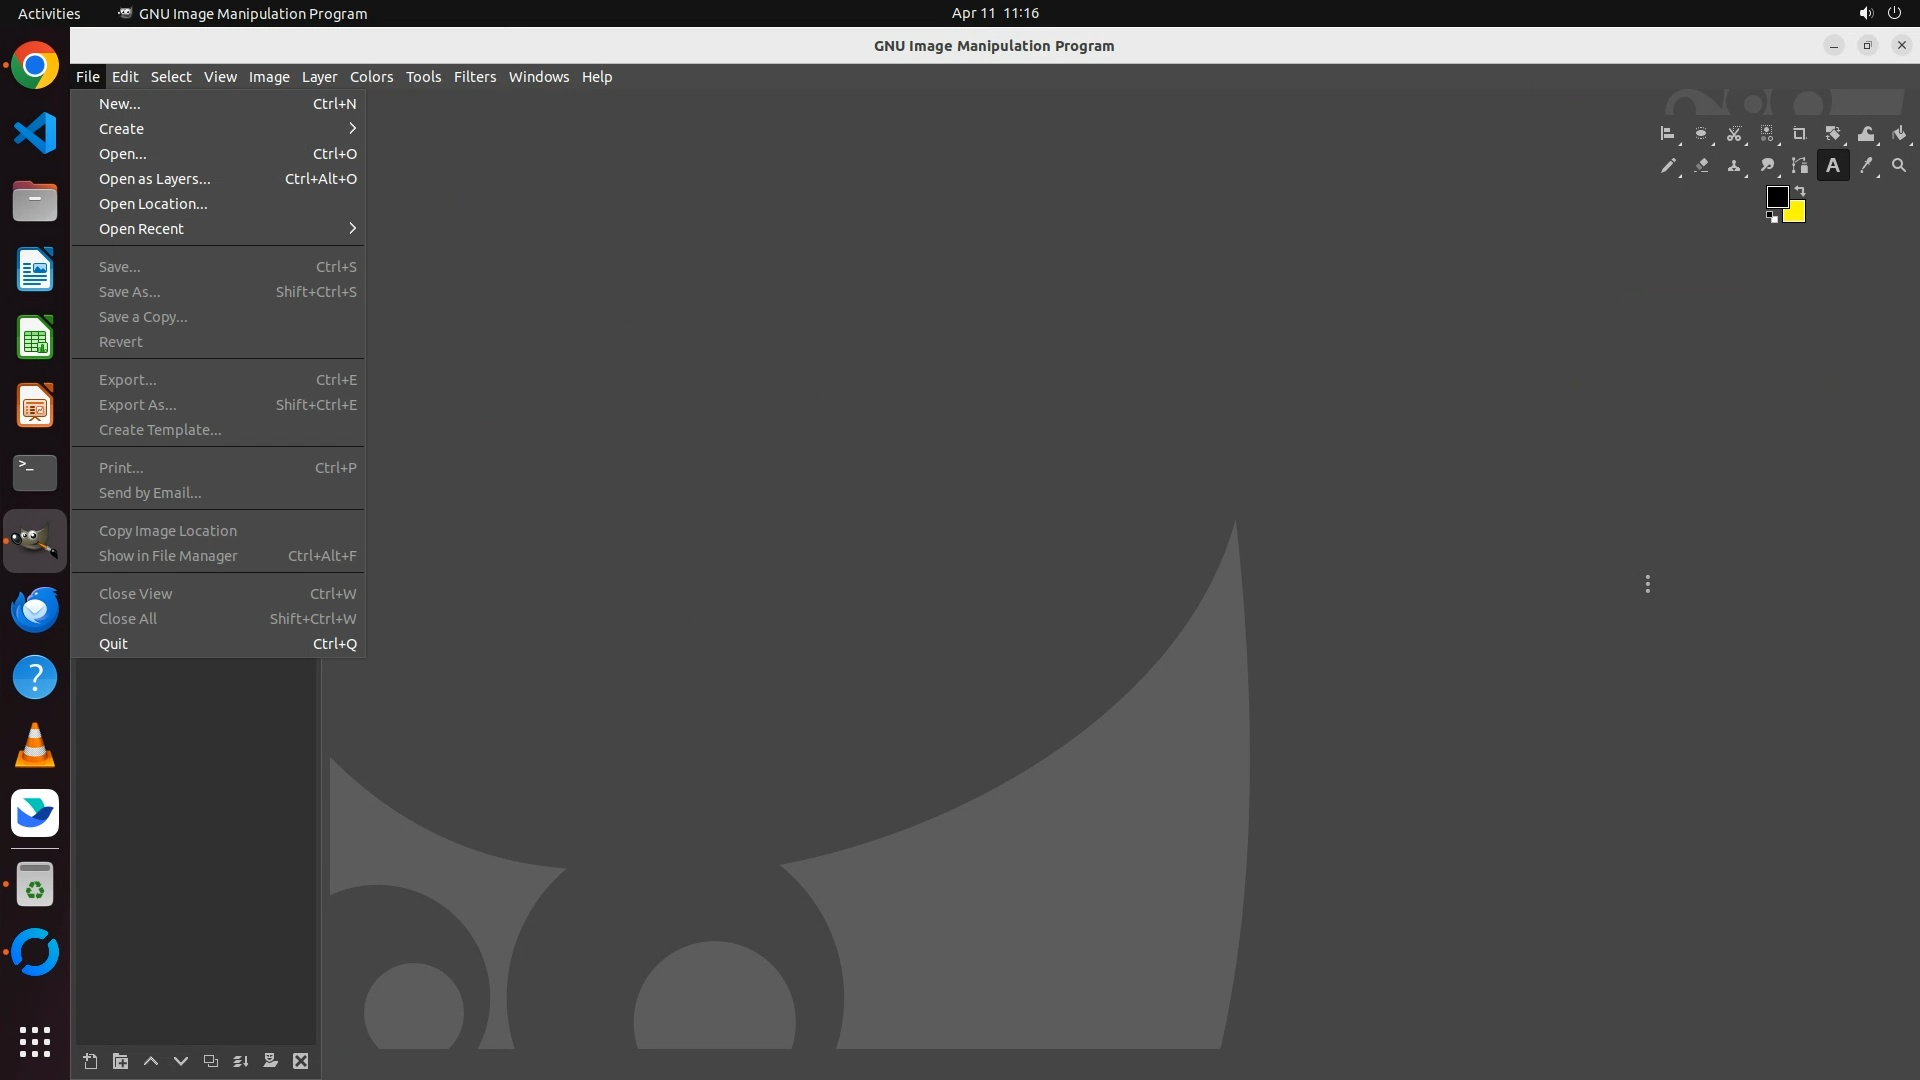Click the new layer group icon

tap(120, 1061)
